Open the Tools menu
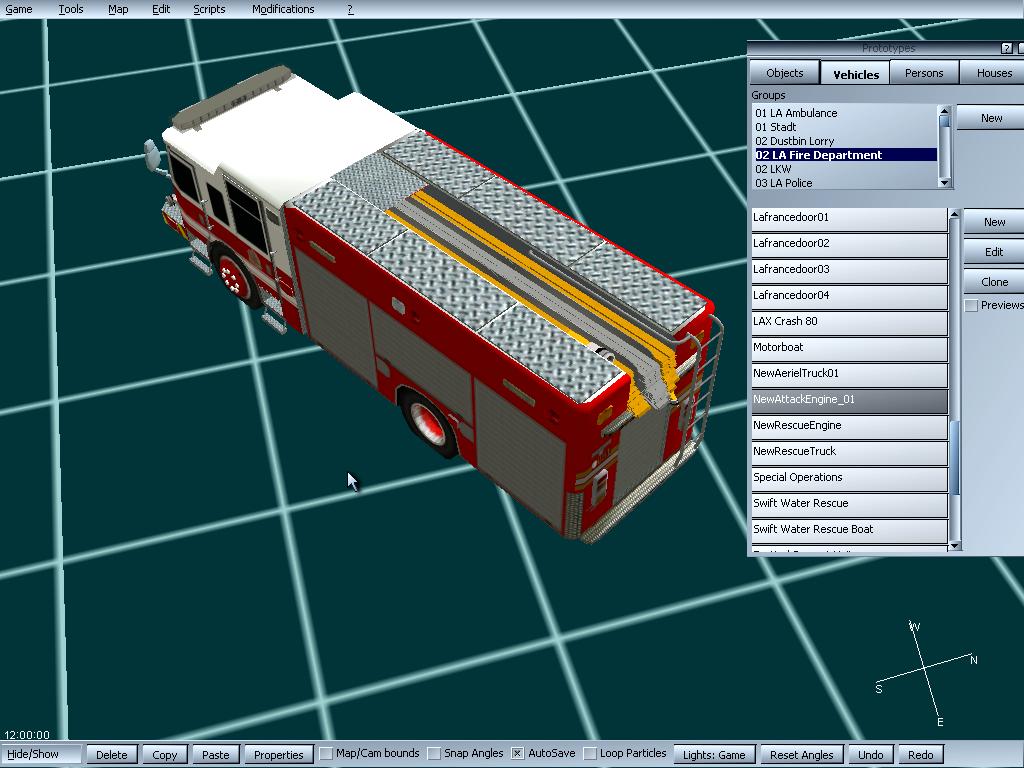Viewport: 1024px width, 768px height. point(71,9)
